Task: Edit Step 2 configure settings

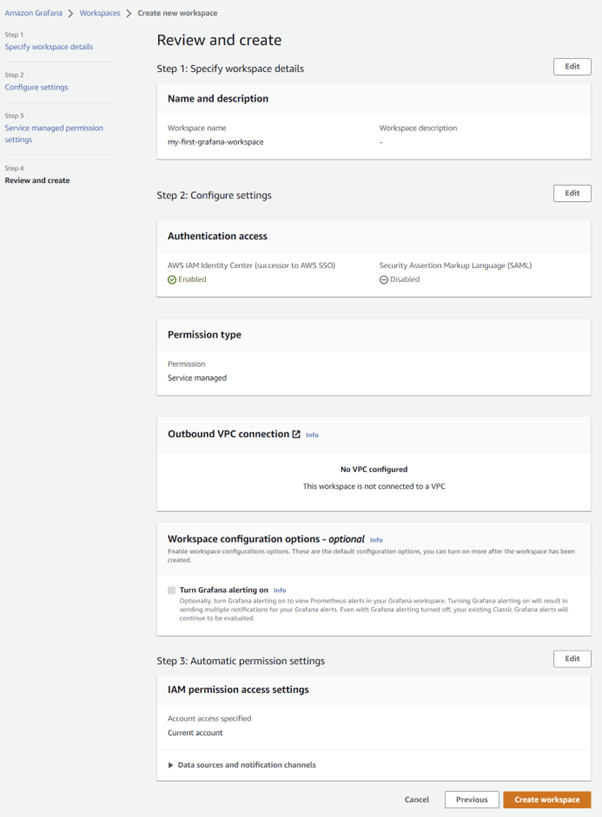Action: (x=572, y=193)
